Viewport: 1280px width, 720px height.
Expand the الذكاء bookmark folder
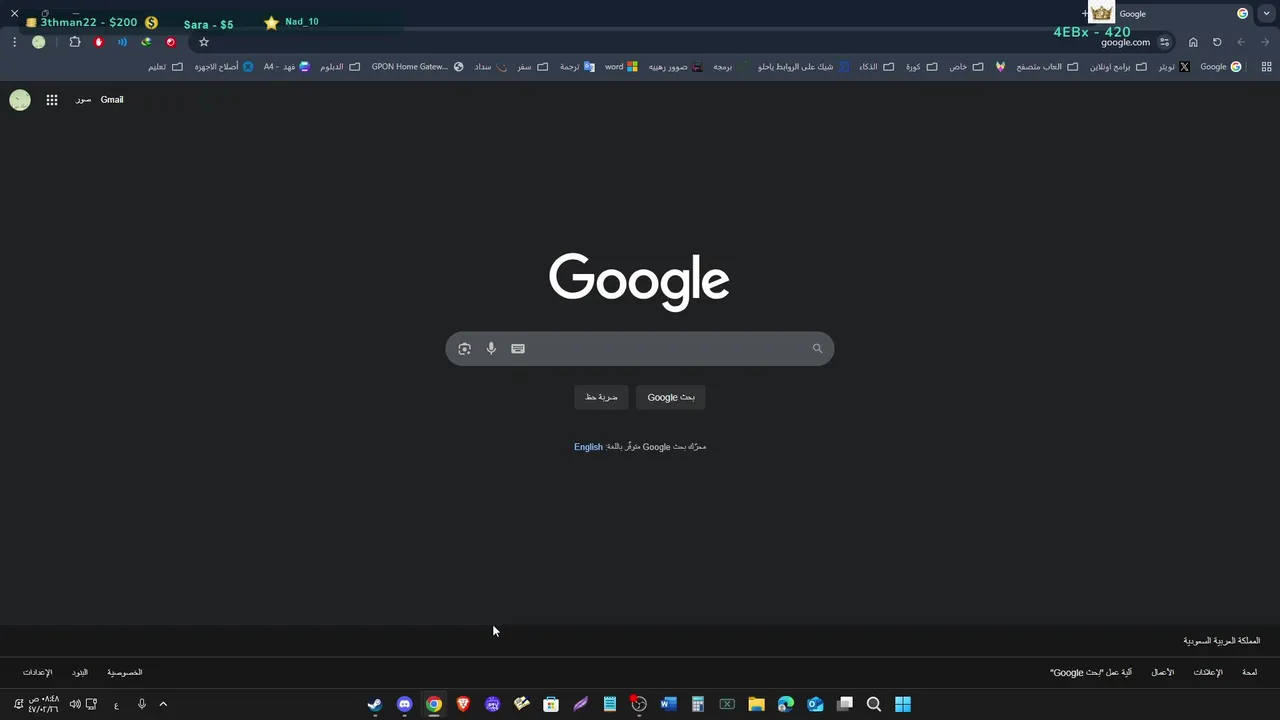876,67
